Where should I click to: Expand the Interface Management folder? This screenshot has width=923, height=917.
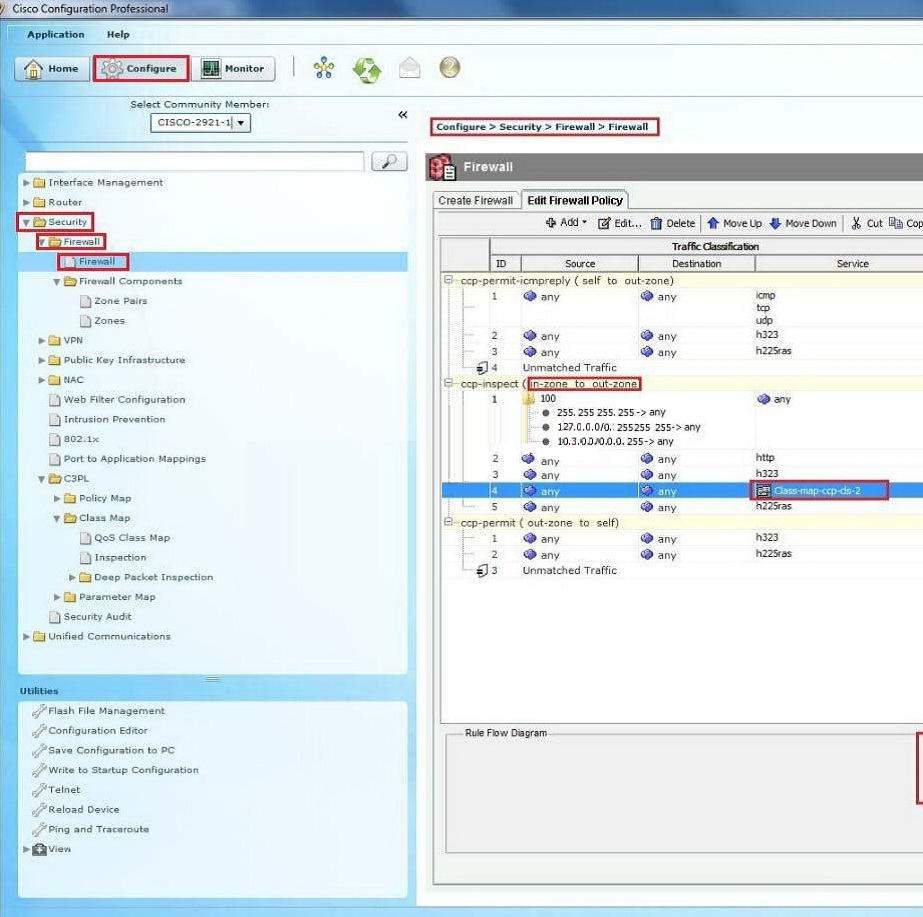(x=26, y=183)
